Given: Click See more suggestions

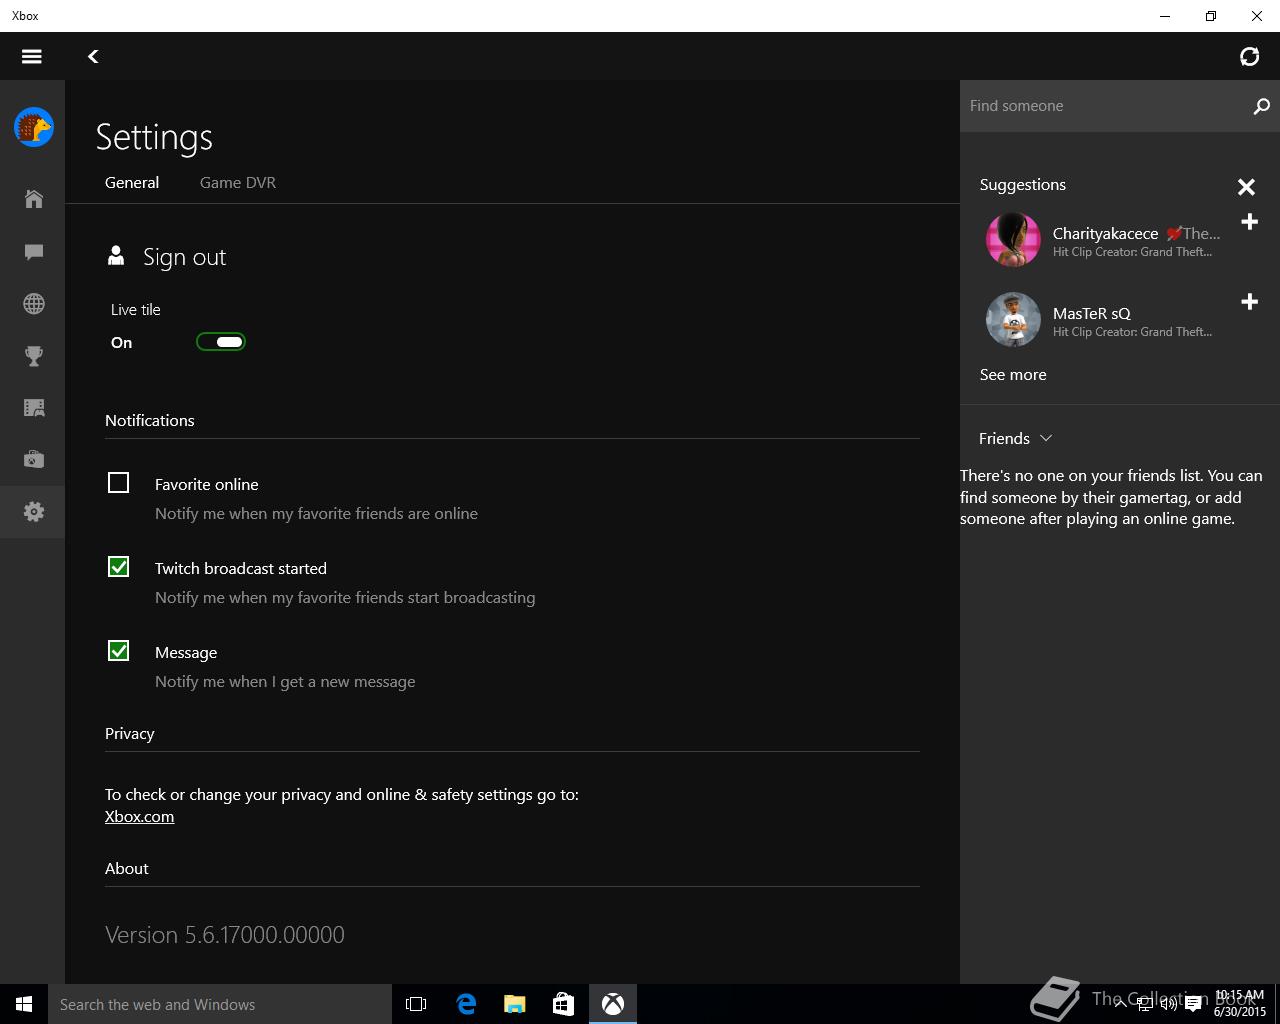Looking at the screenshot, I should [1013, 374].
